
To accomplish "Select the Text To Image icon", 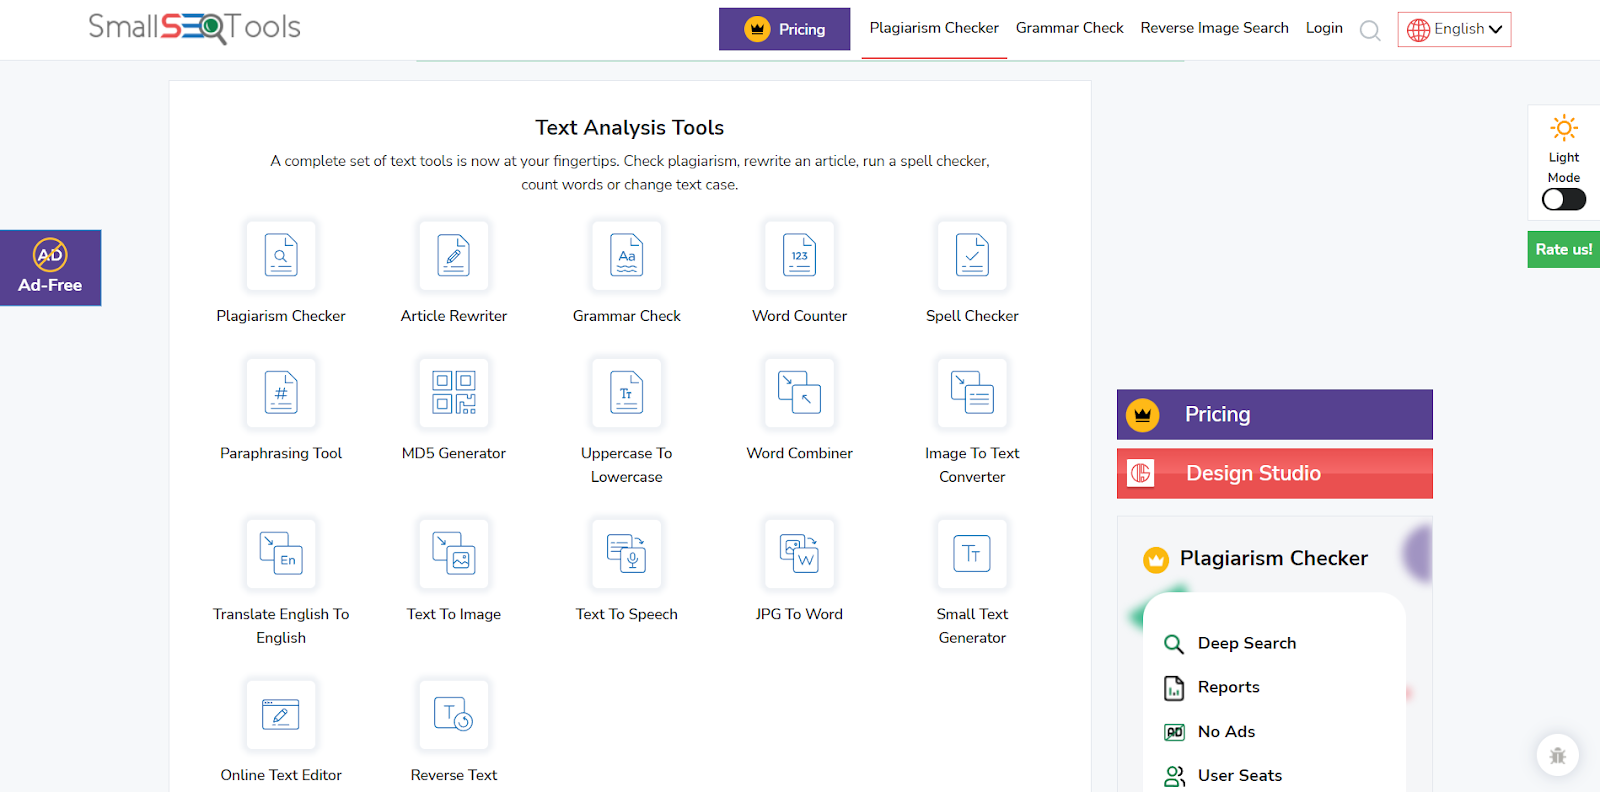I will [x=454, y=554].
